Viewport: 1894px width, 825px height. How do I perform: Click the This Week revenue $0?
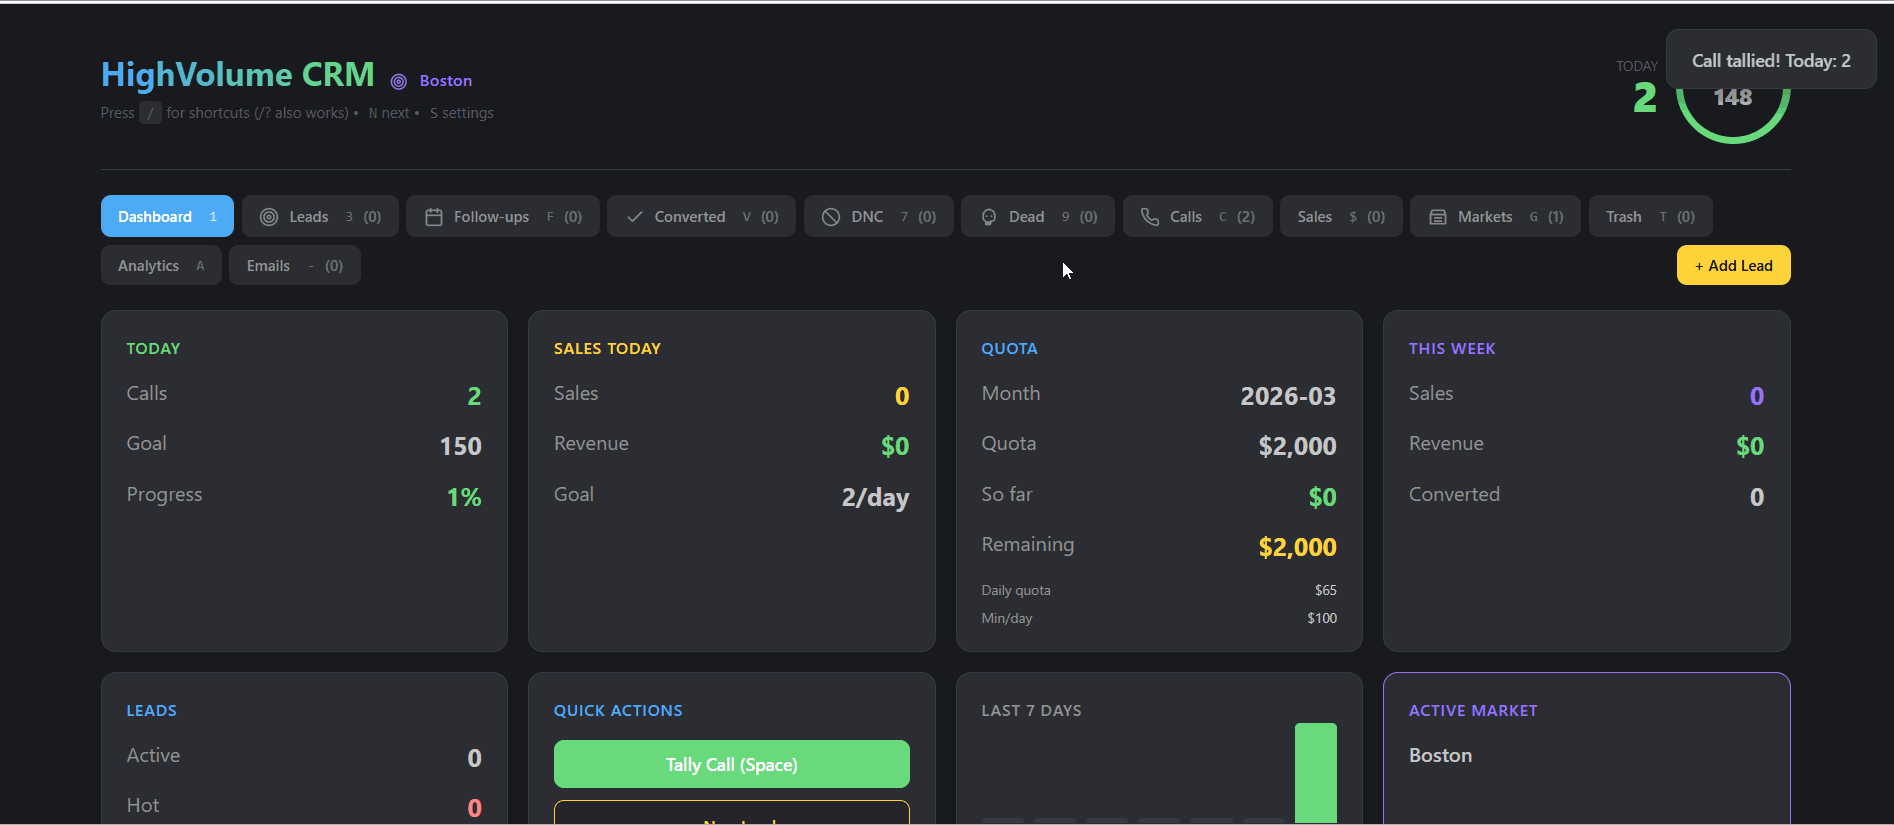(1750, 446)
